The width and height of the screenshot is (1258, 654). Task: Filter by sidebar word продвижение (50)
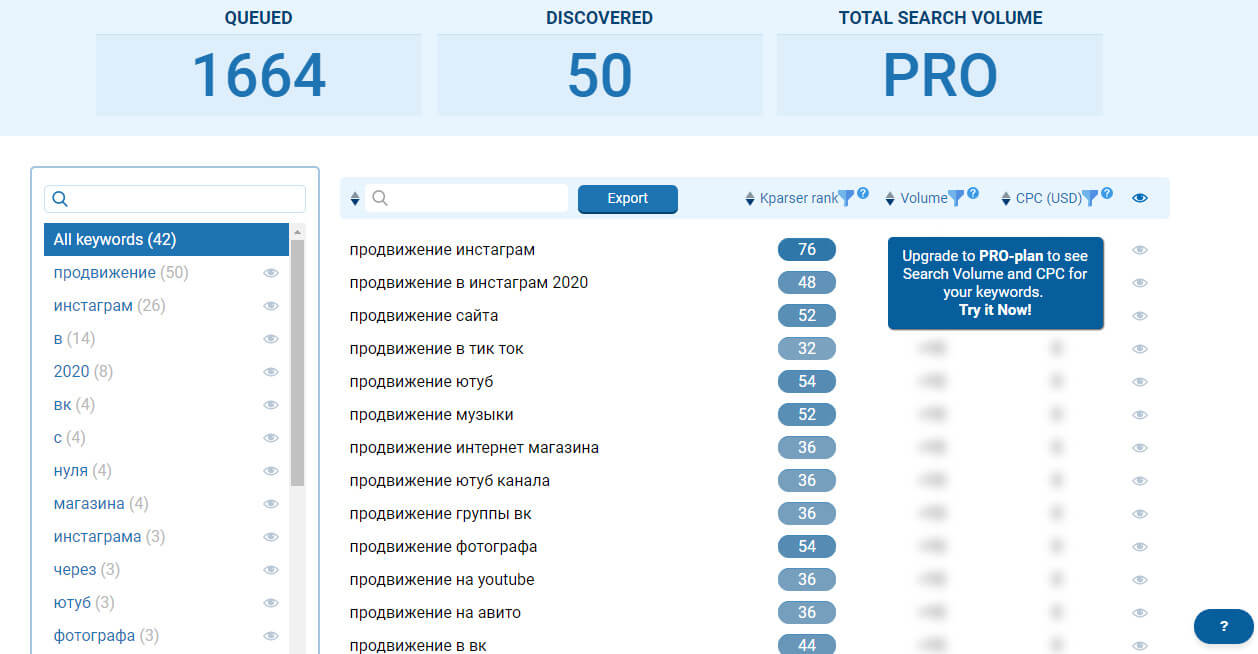[x=121, y=273]
